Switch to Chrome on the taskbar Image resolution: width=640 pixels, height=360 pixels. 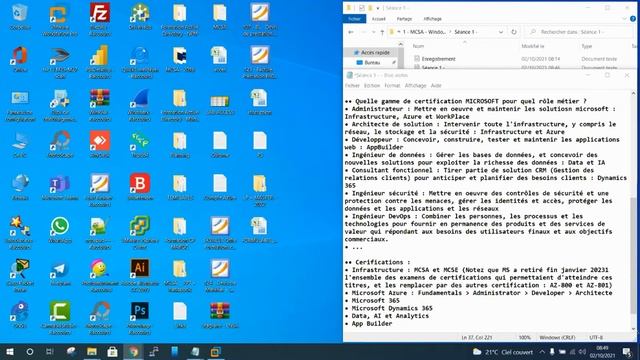(133, 351)
